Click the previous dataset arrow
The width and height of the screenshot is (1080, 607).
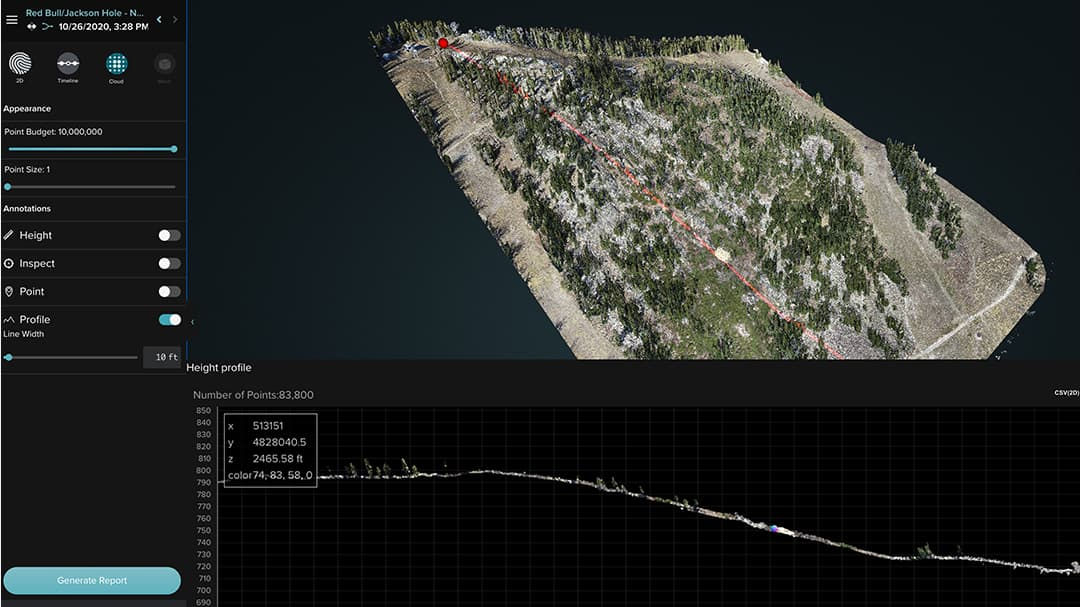click(158, 18)
